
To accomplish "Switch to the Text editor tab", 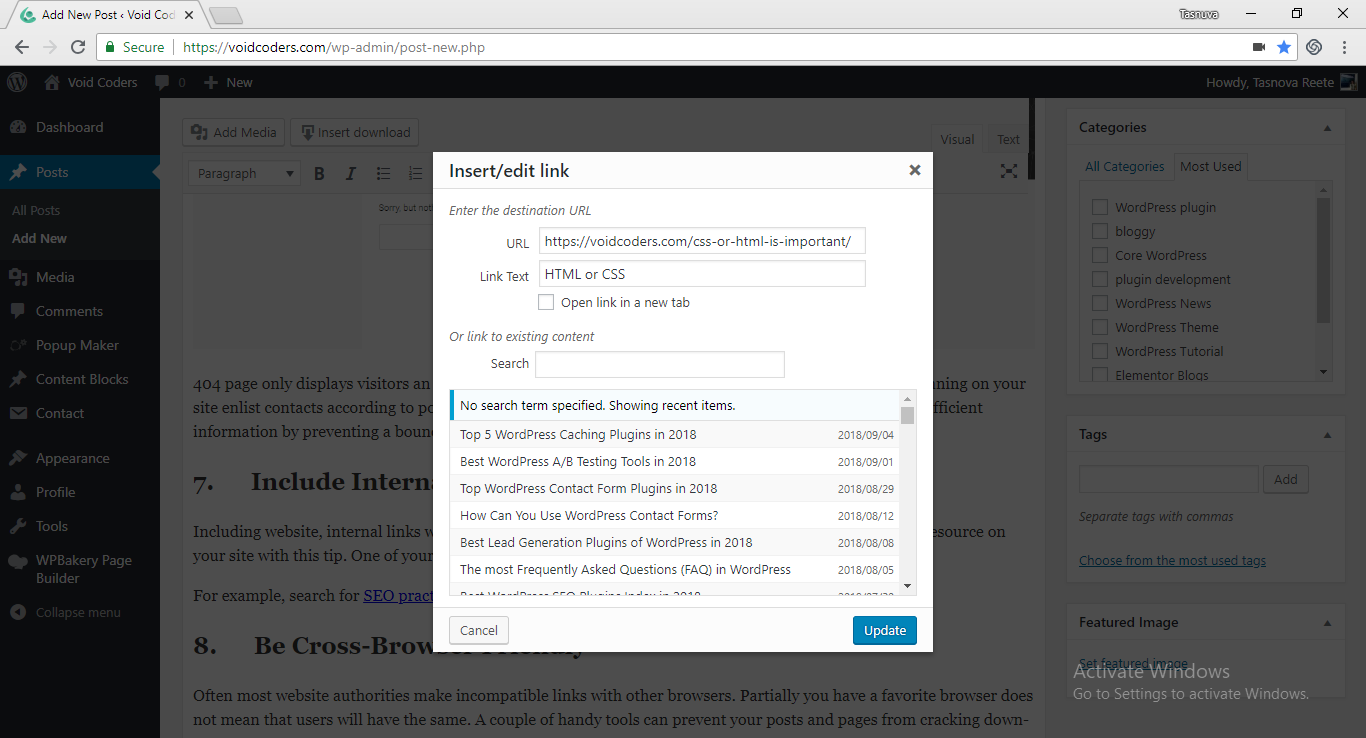I will (1008, 140).
